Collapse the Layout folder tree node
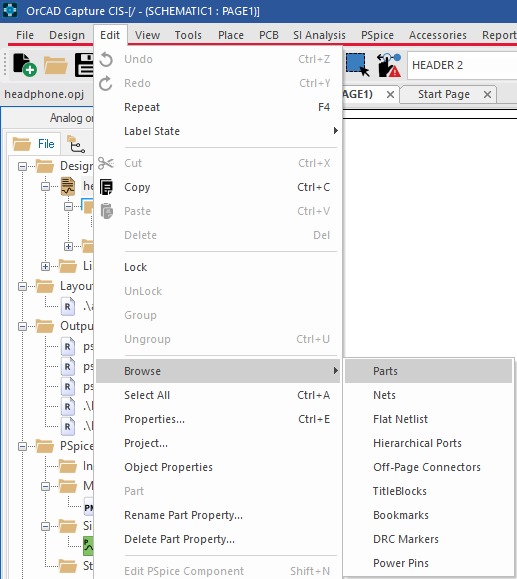 (22, 287)
